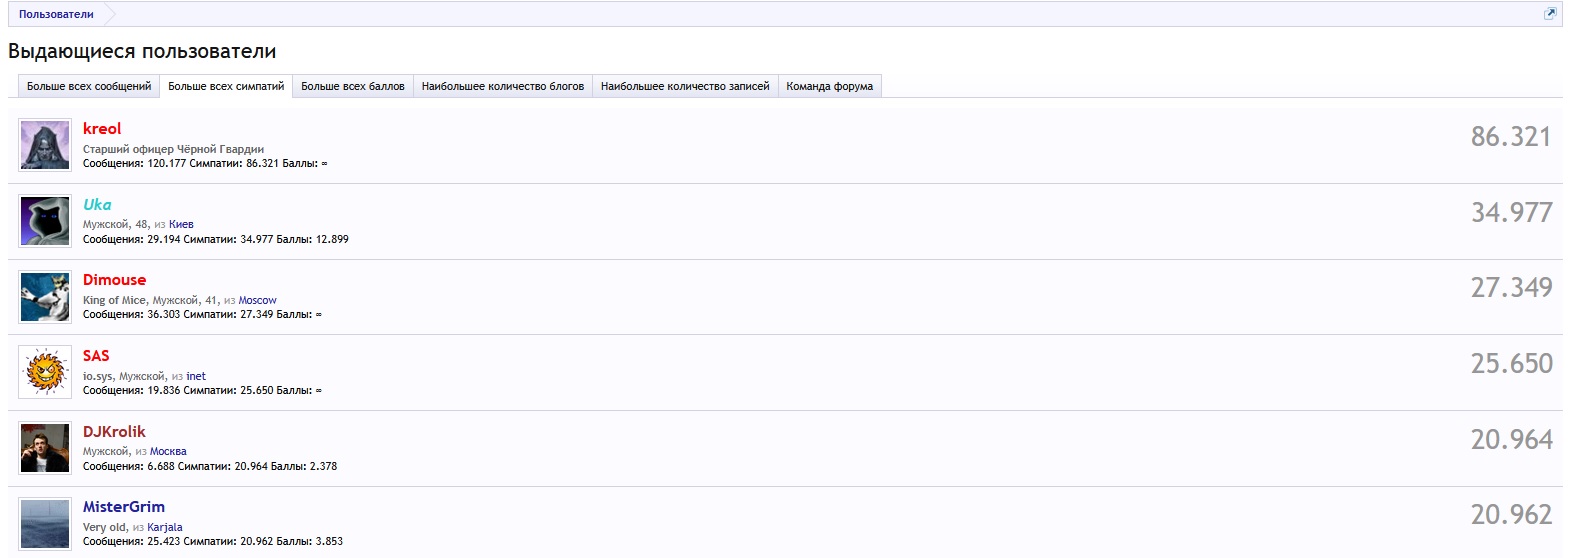This screenshot has height=558, width=1571.
Task: Switch to the Команда форума tab
Action: pyautogui.click(x=830, y=86)
